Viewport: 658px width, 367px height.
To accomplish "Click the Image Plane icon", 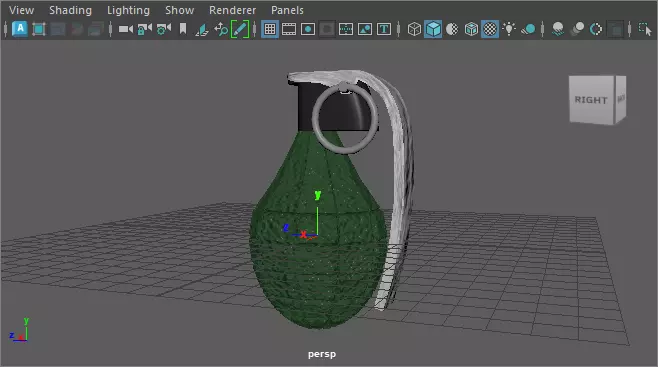I will 202,29.
